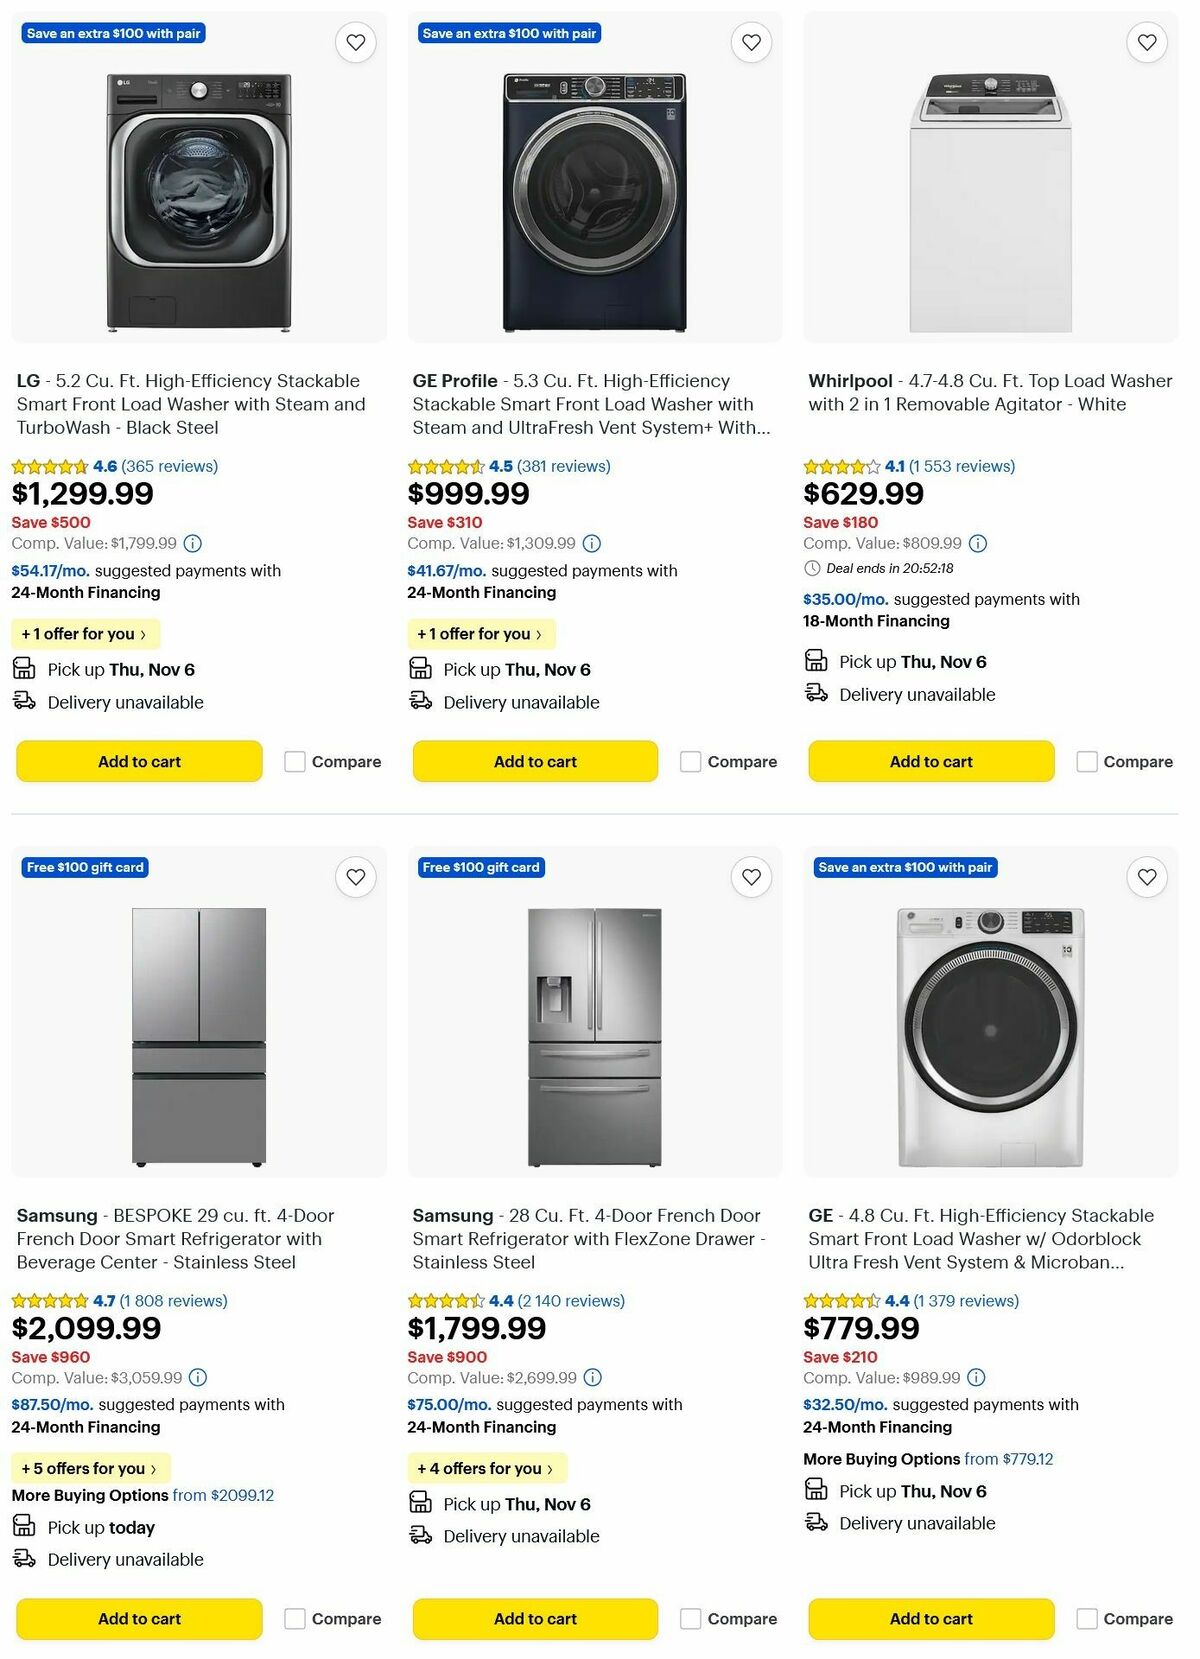The height and width of the screenshot is (1659, 1200).
Task: Save the GE 4.8 Cu. Ft. washer to wishlist
Action: click(1146, 877)
